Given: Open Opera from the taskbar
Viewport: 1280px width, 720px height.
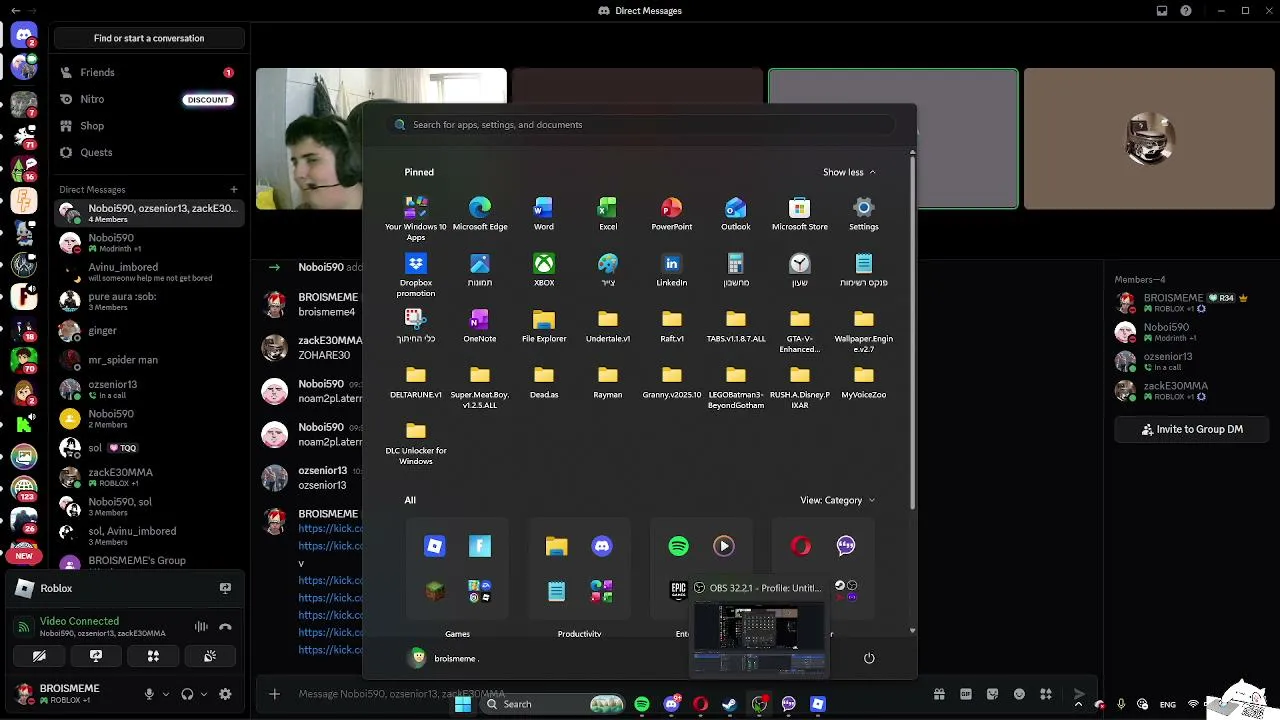Looking at the screenshot, I should coord(701,704).
